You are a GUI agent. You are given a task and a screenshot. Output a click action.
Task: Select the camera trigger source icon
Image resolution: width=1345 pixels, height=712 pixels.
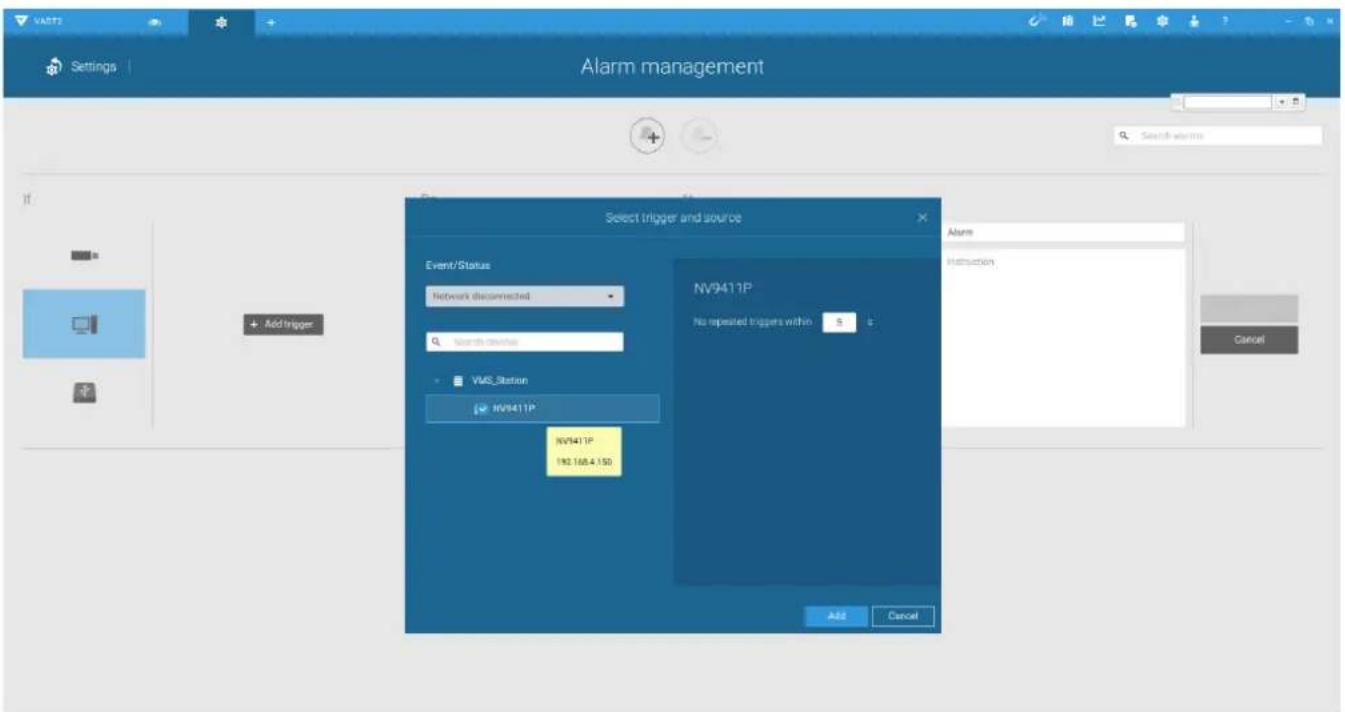[x=84, y=256]
